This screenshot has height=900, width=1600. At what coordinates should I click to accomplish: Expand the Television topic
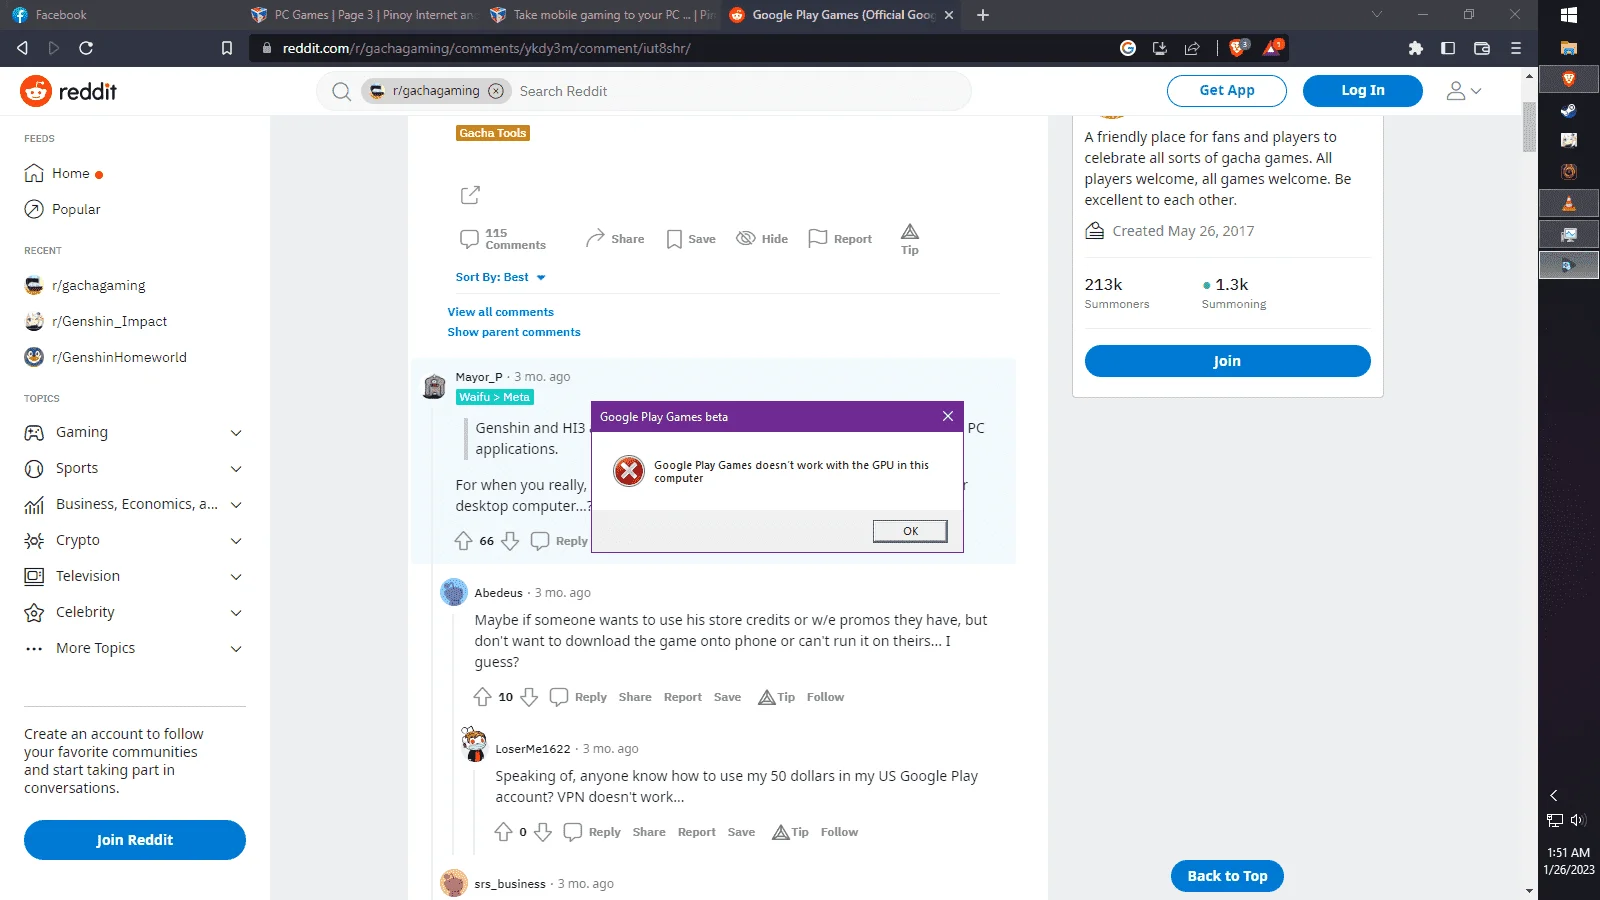[236, 577]
